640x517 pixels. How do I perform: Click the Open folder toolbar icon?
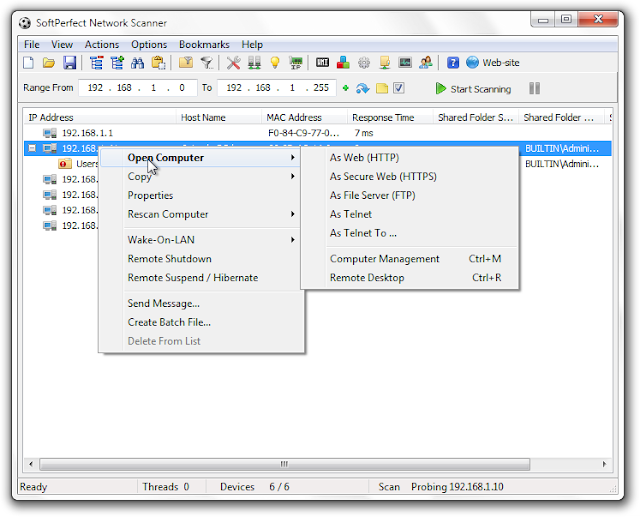click(49, 63)
